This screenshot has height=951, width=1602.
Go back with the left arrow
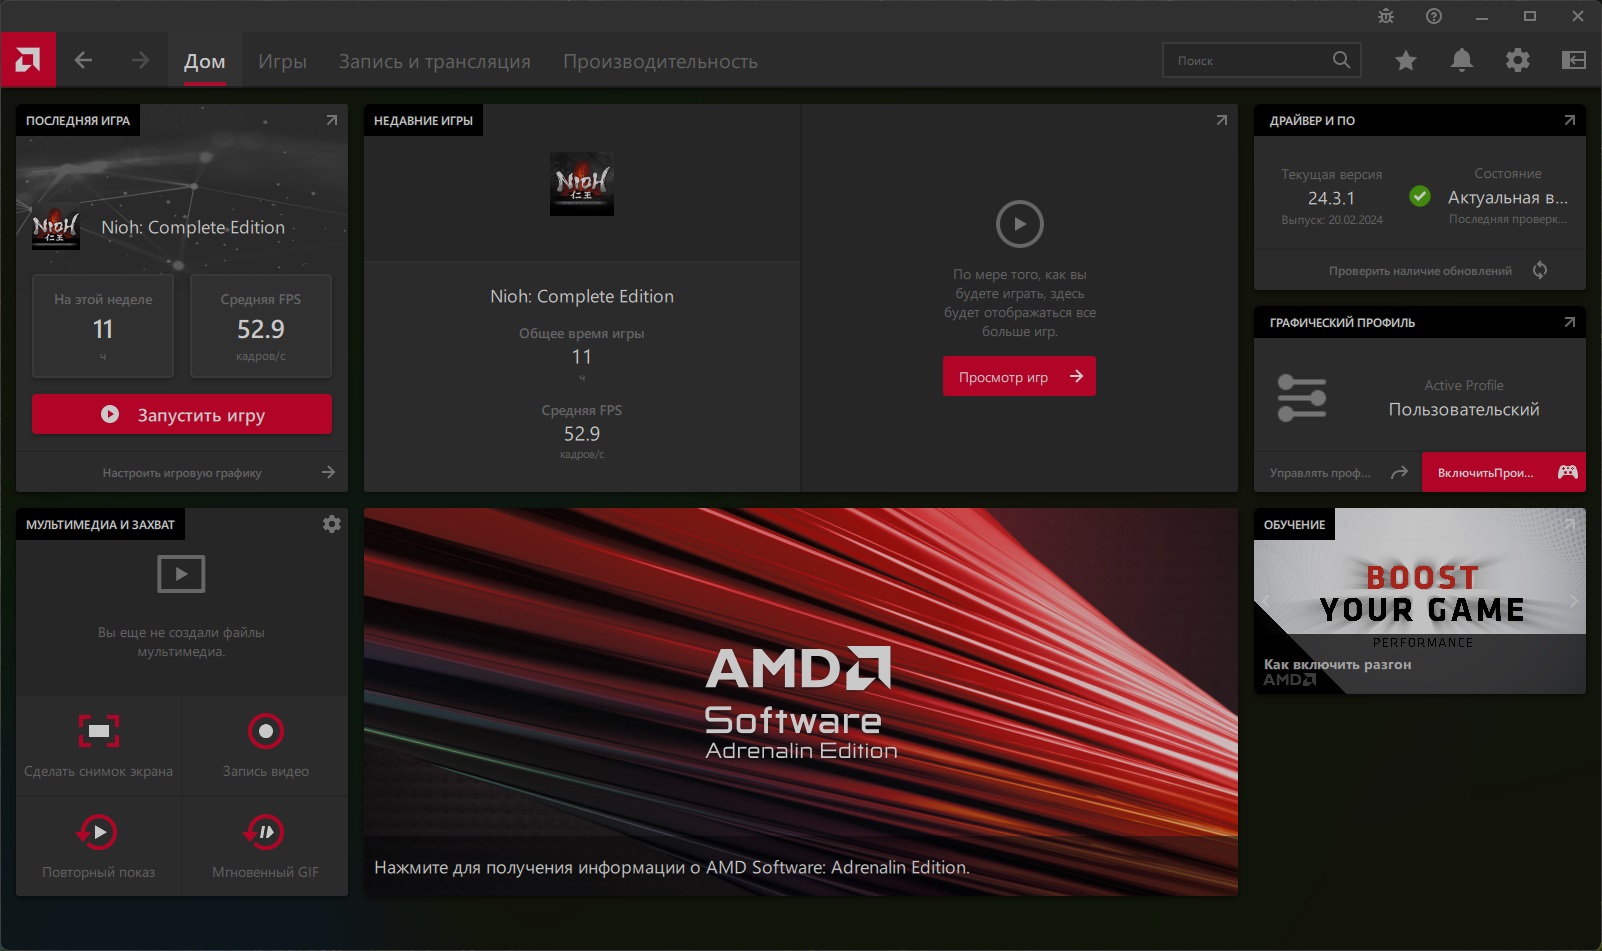[x=83, y=61]
